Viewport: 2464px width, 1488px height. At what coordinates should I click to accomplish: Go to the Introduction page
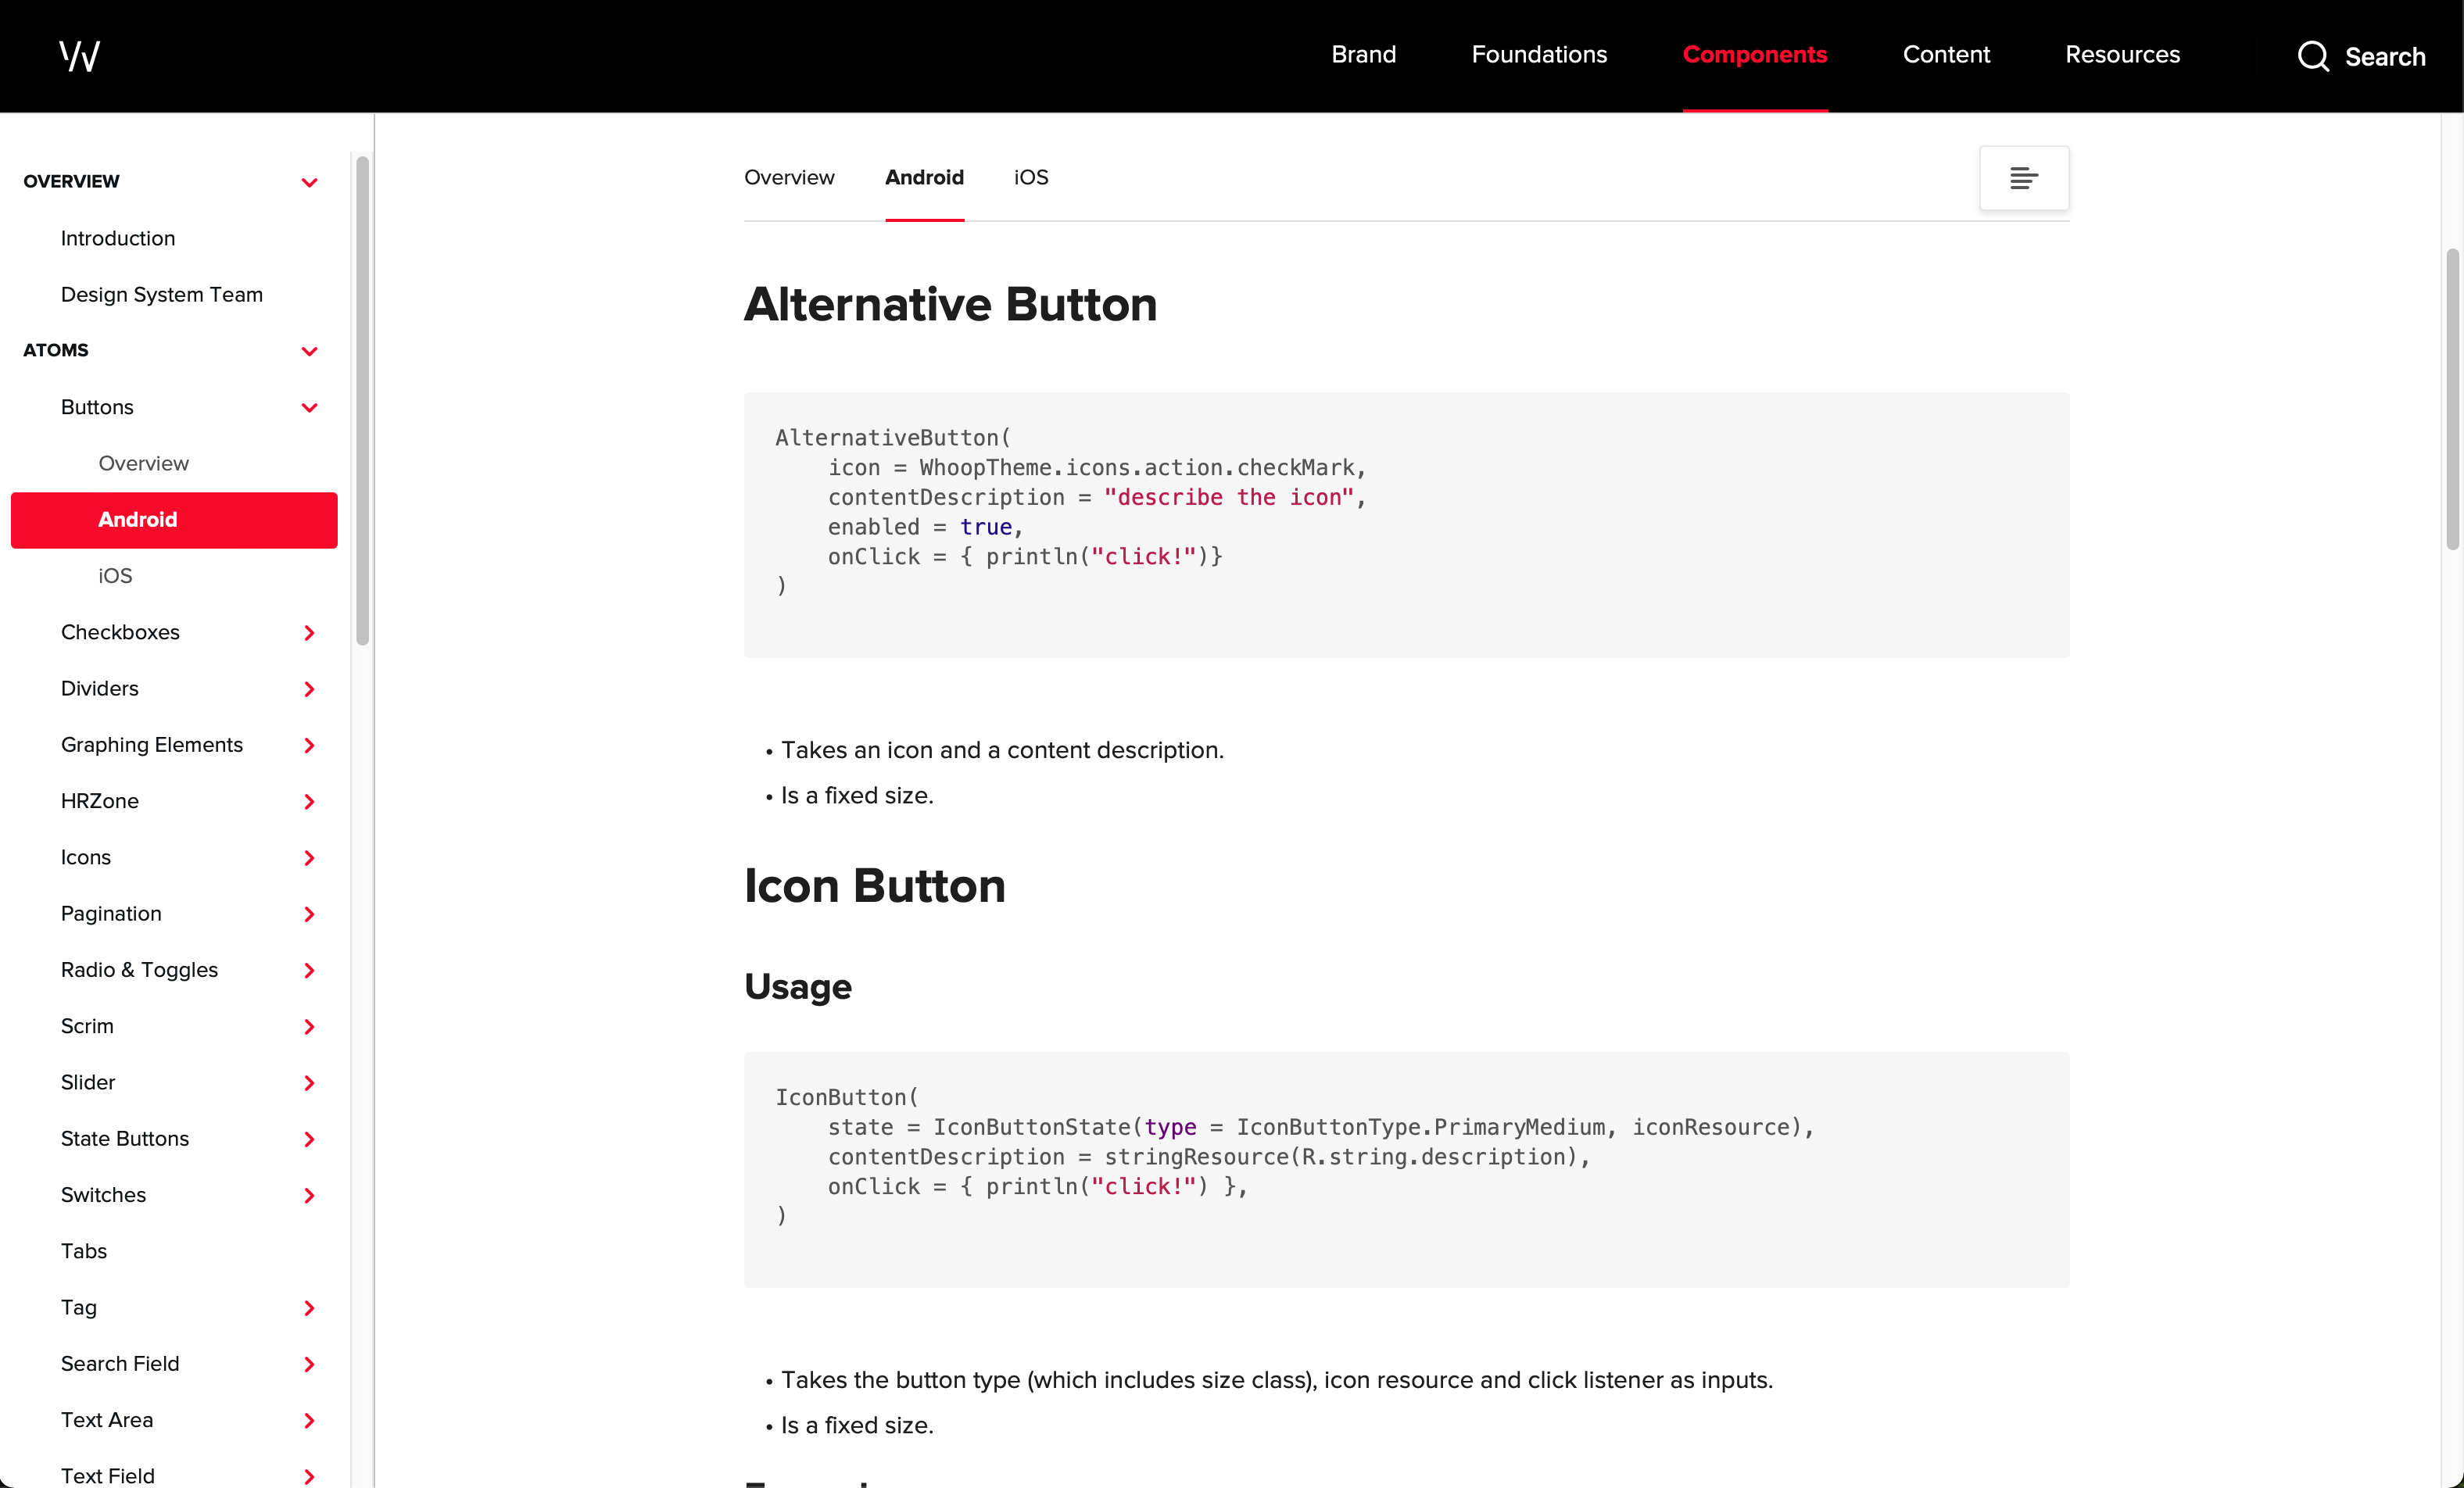[118, 238]
